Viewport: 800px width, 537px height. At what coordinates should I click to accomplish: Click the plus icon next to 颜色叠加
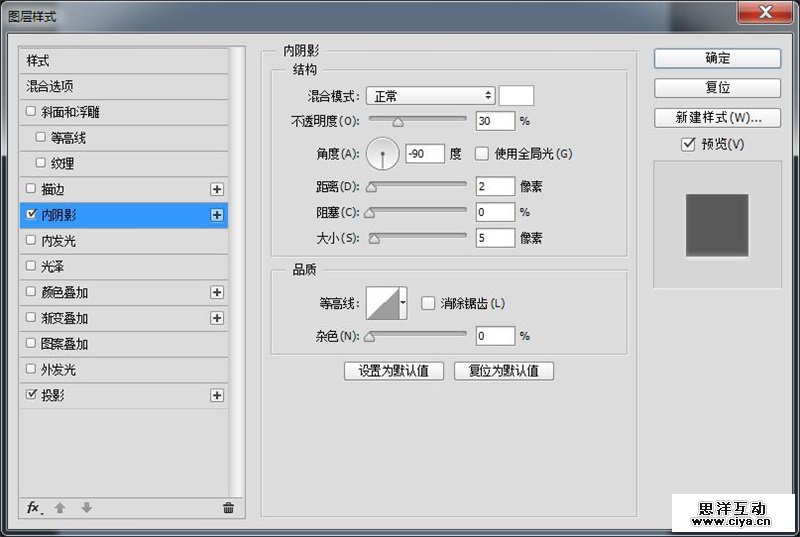pyautogui.click(x=217, y=293)
